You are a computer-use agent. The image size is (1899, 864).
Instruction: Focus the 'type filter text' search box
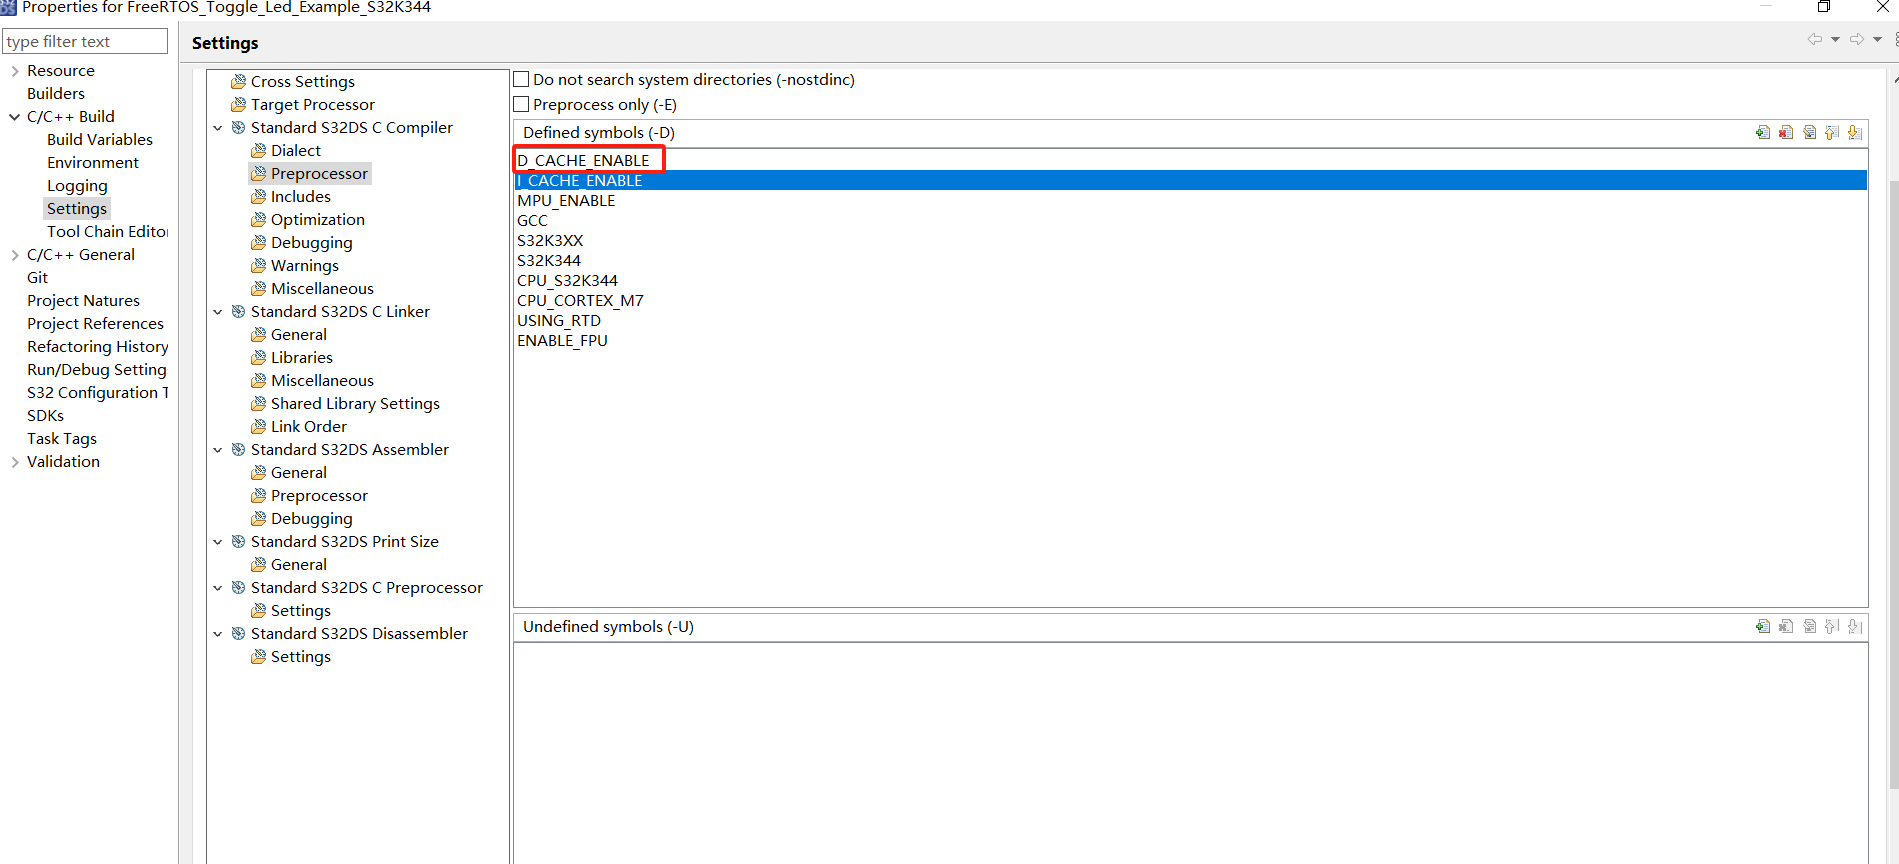[85, 41]
